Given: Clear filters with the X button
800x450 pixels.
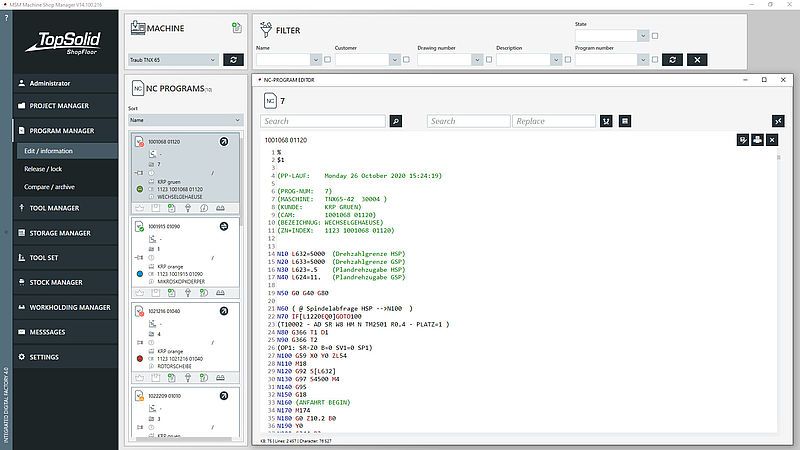Looking at the screenshot, I should [697, 60].
